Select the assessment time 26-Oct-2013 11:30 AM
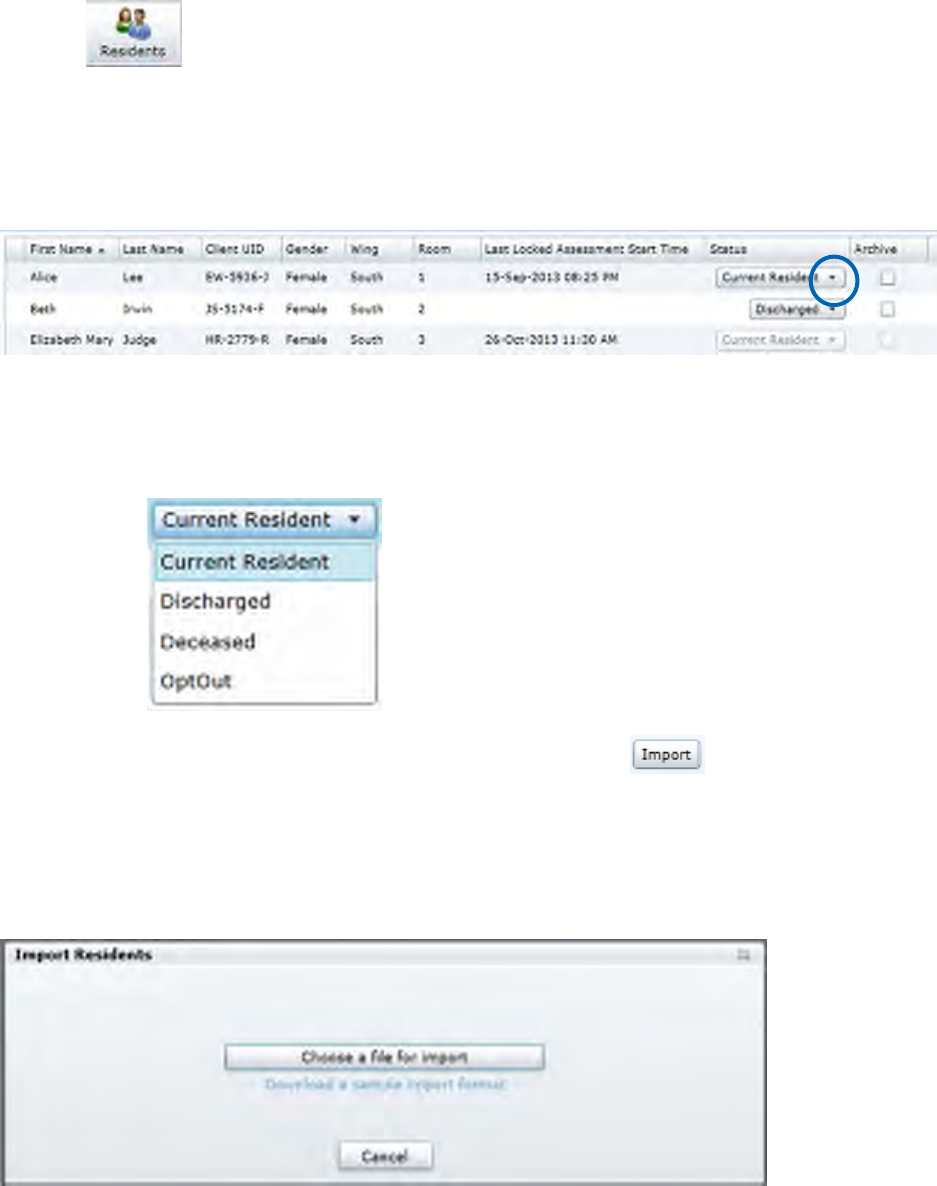 point(551,340)
